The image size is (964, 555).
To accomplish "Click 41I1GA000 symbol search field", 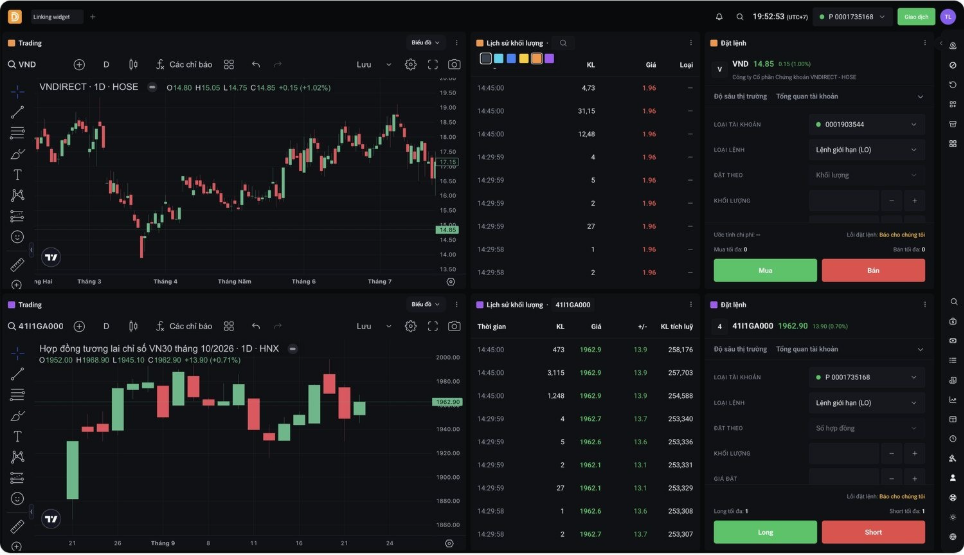I will (x=36, y=326).
